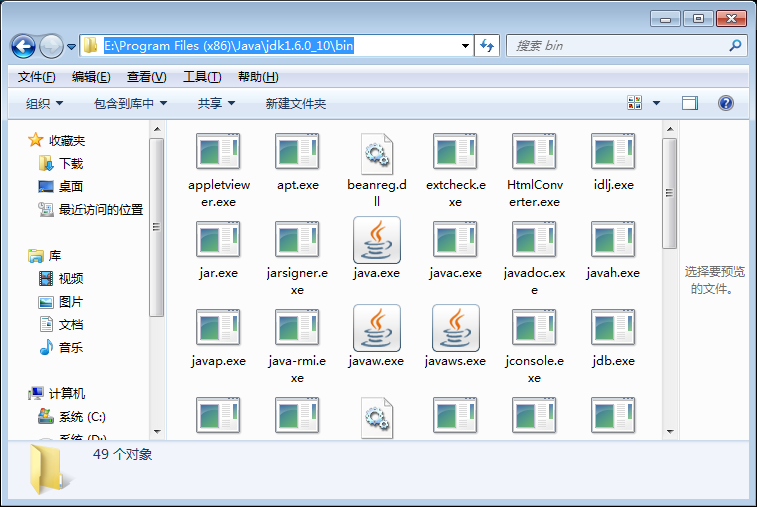
Task: Select the java-rmi.exe file icon
Action: [297, 328]
